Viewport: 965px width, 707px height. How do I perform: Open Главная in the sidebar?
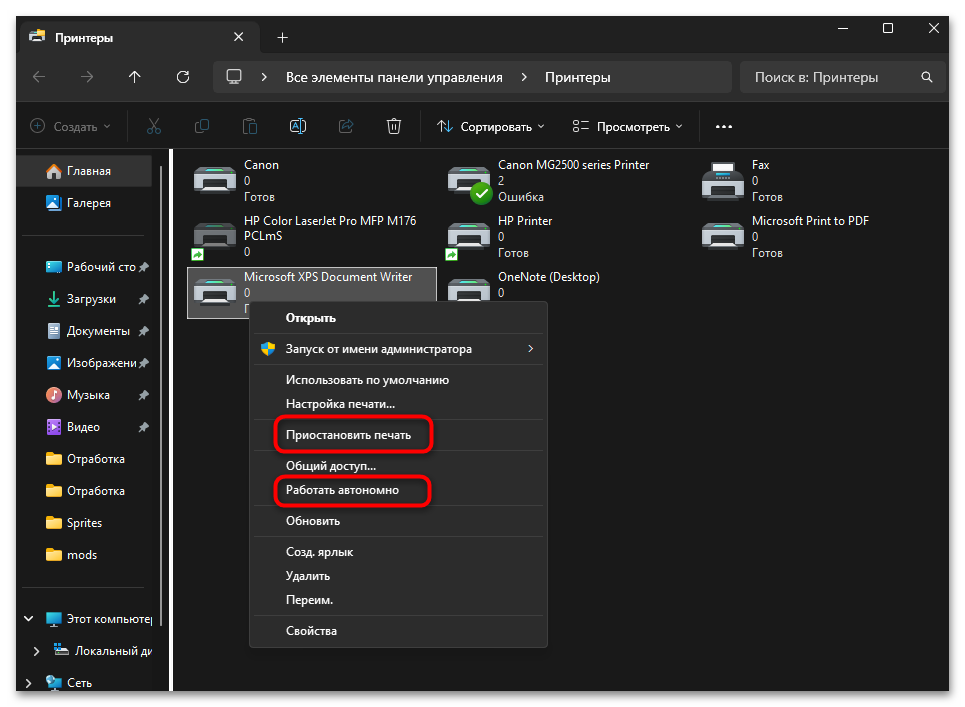(85, 170)
